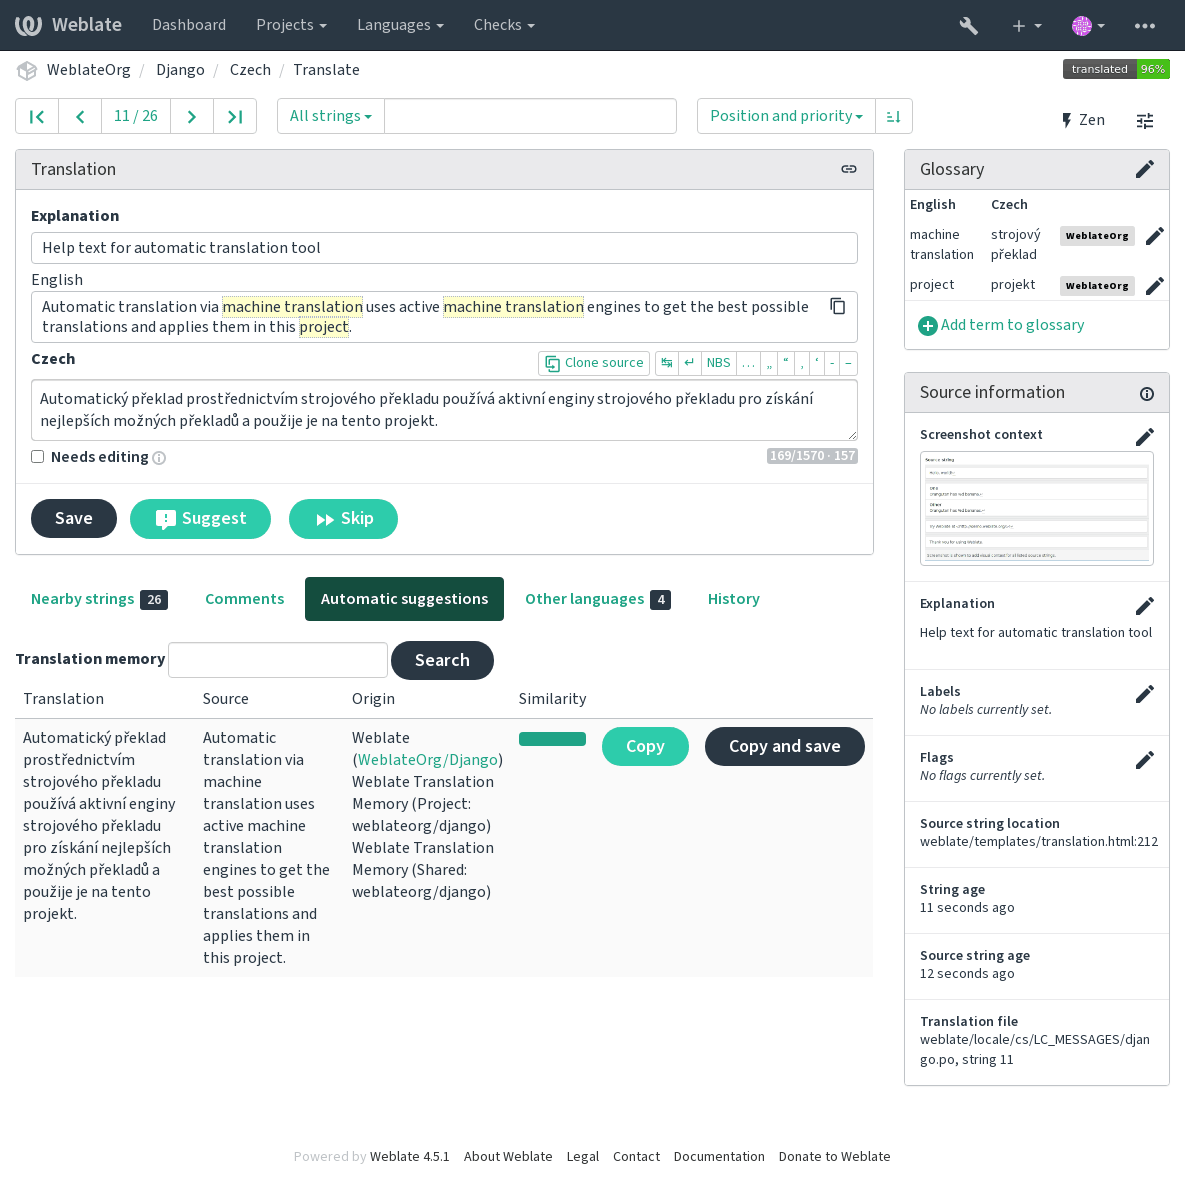Edit the 'project' glossary term

click(1155, 286)
